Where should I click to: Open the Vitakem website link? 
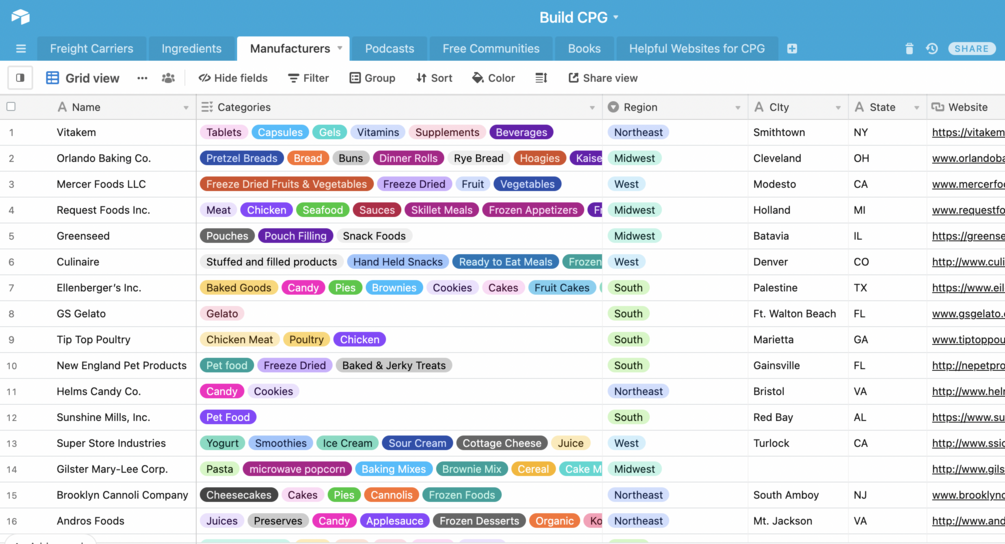(x=968, y=133)
